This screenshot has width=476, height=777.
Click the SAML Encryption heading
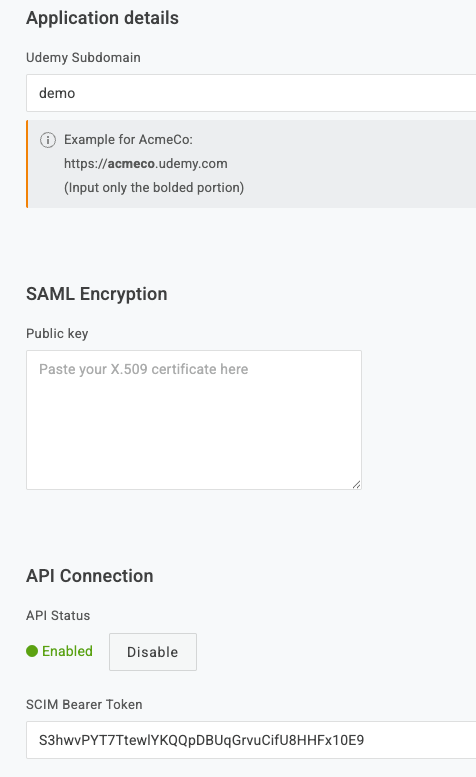click(x=97, y=294)
